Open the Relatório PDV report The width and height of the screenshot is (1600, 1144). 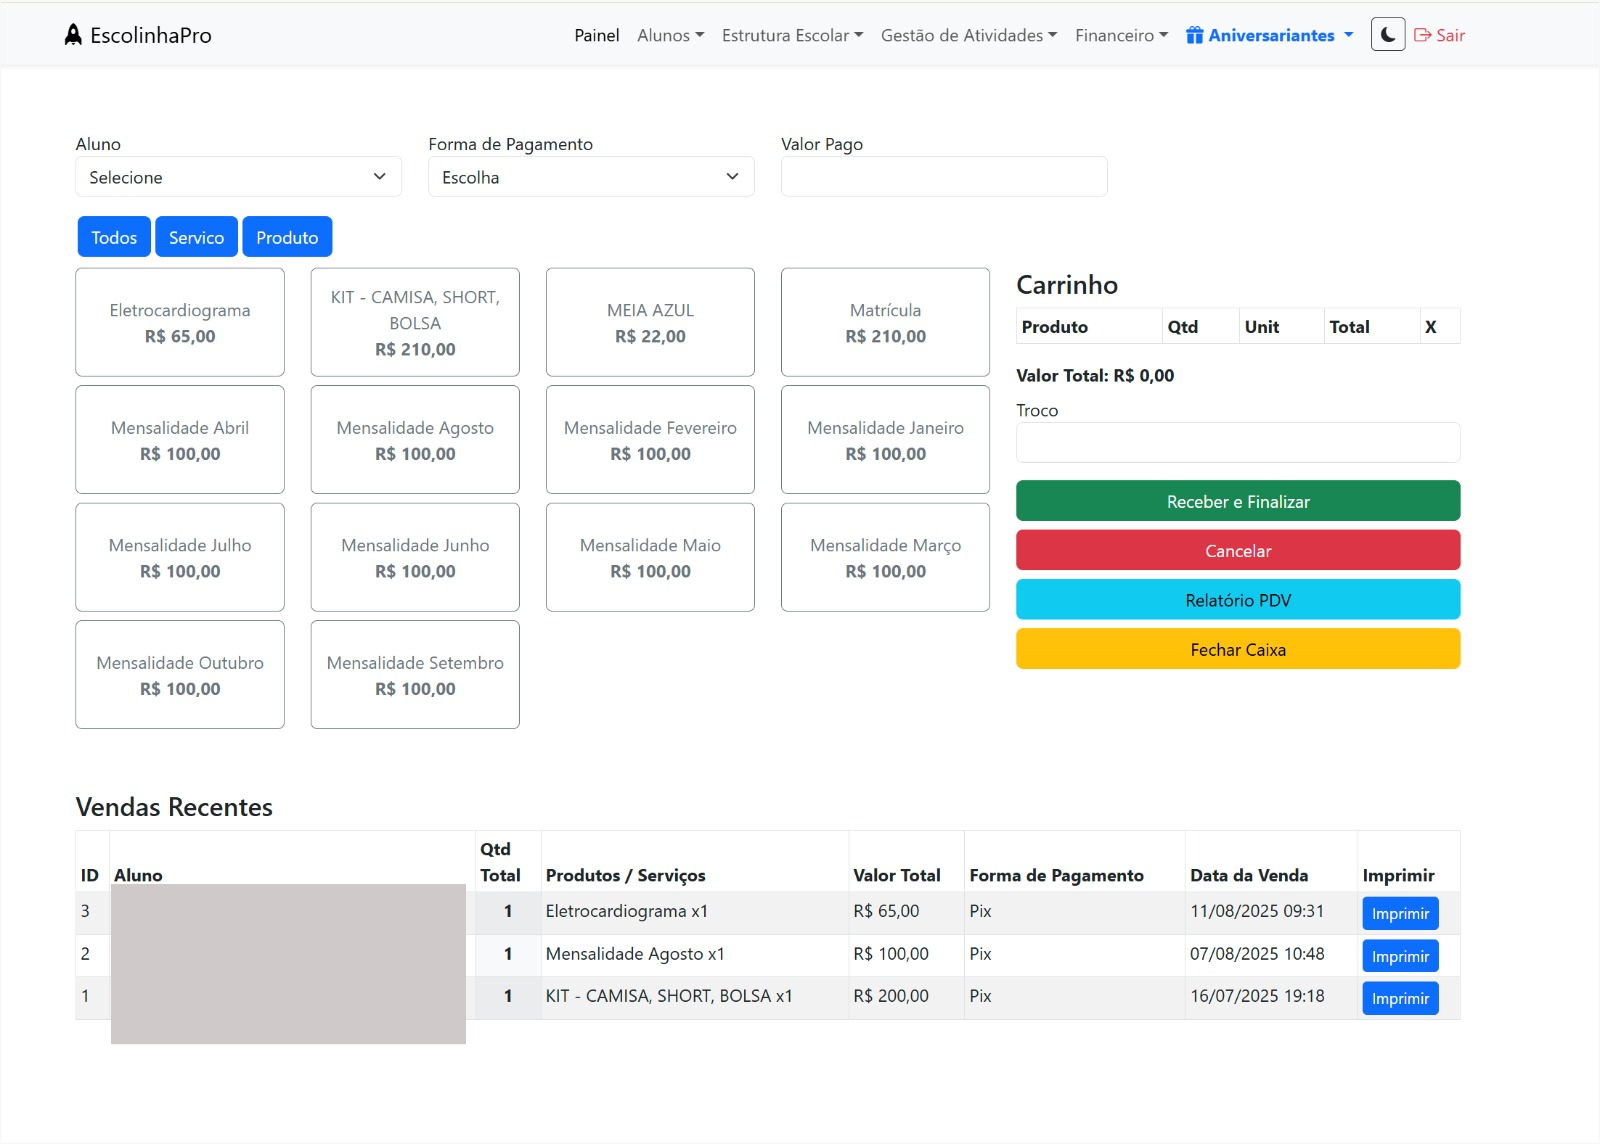pyautogui.click(x=1238, y=600)
